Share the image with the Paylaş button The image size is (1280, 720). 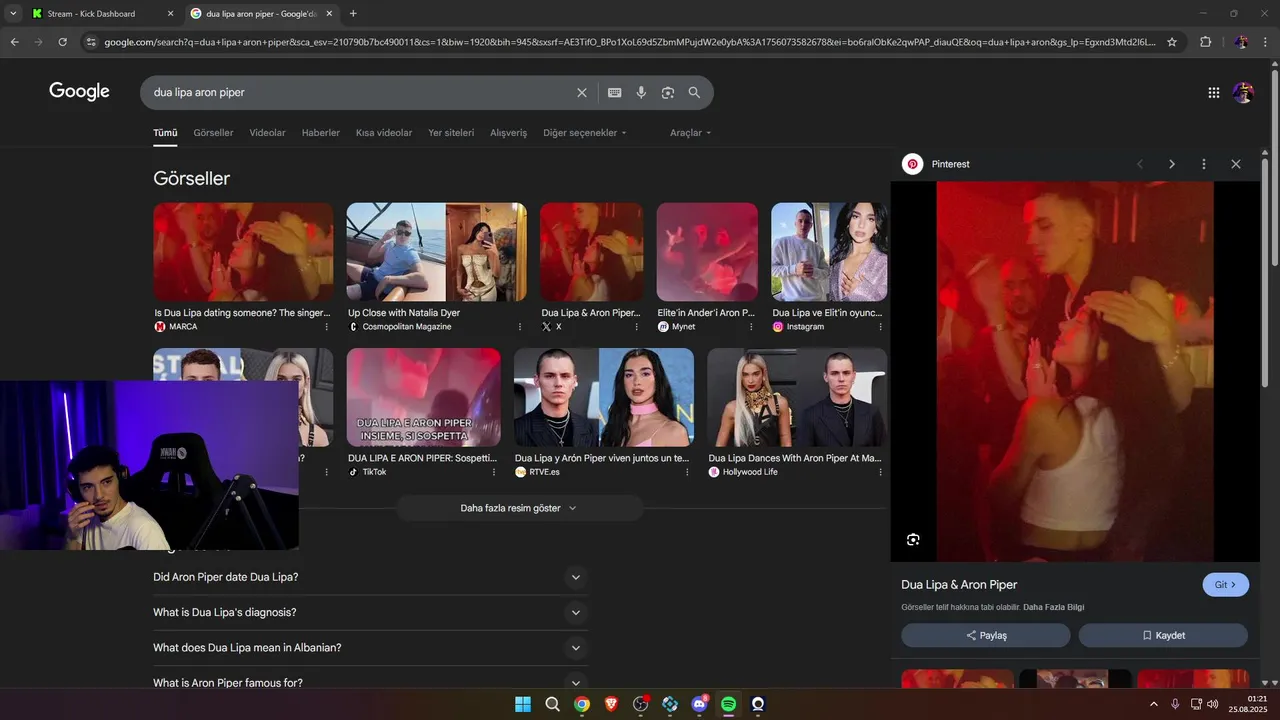tap(986, 635)
